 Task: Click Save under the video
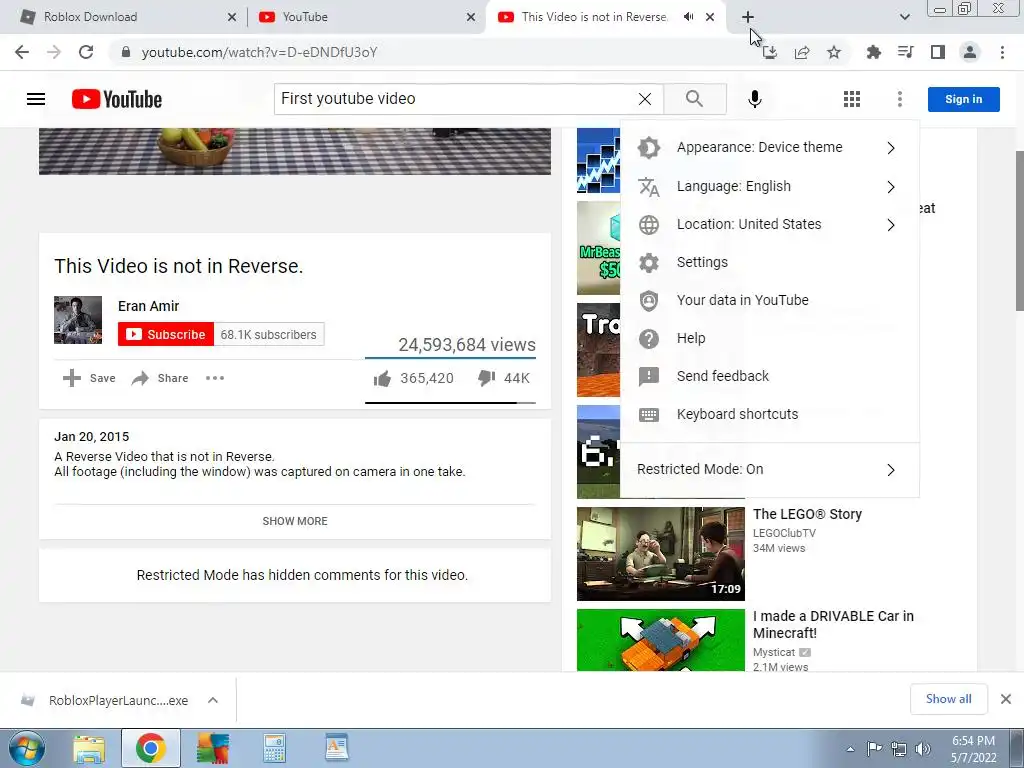point(89,378)
